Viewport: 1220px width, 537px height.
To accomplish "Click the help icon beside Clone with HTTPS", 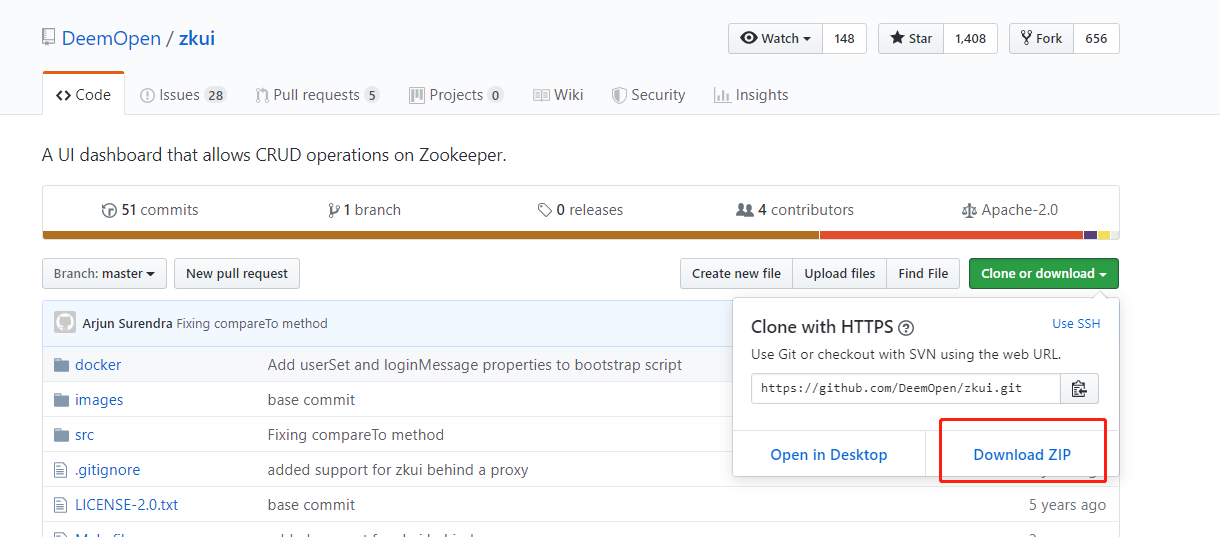I will [x=906, y=327].
